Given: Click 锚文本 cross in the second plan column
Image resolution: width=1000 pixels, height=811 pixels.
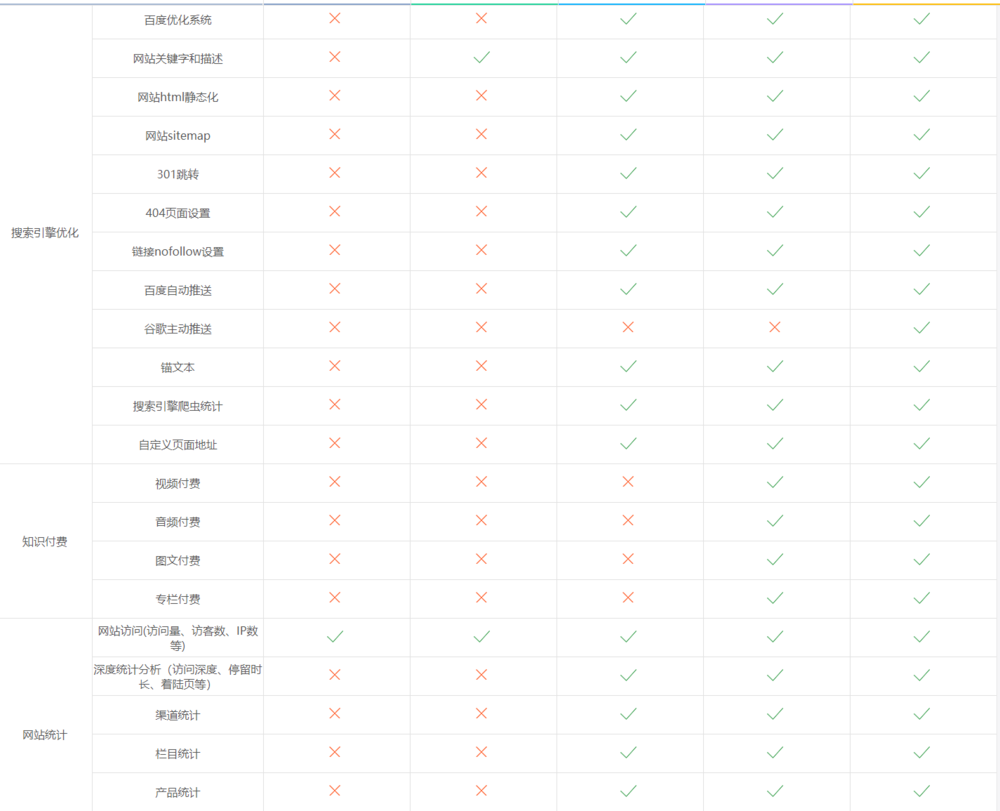Looking at the screenshot, I should pyautogui.click(x=482, y=365).
